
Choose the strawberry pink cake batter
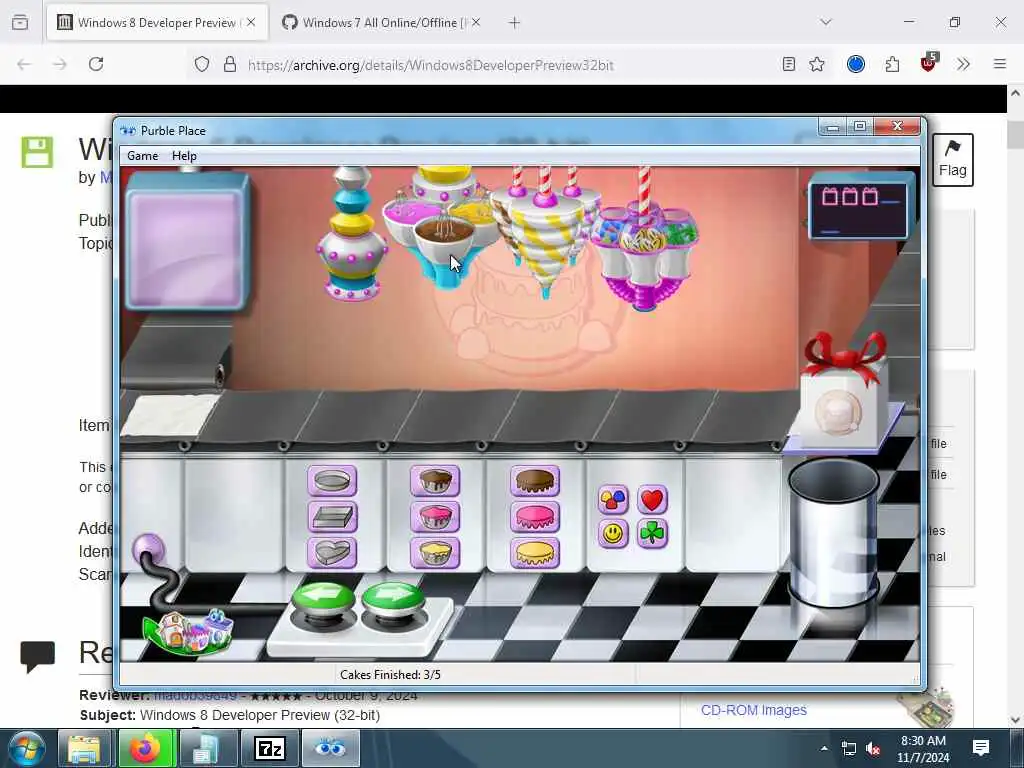(435, 517)
